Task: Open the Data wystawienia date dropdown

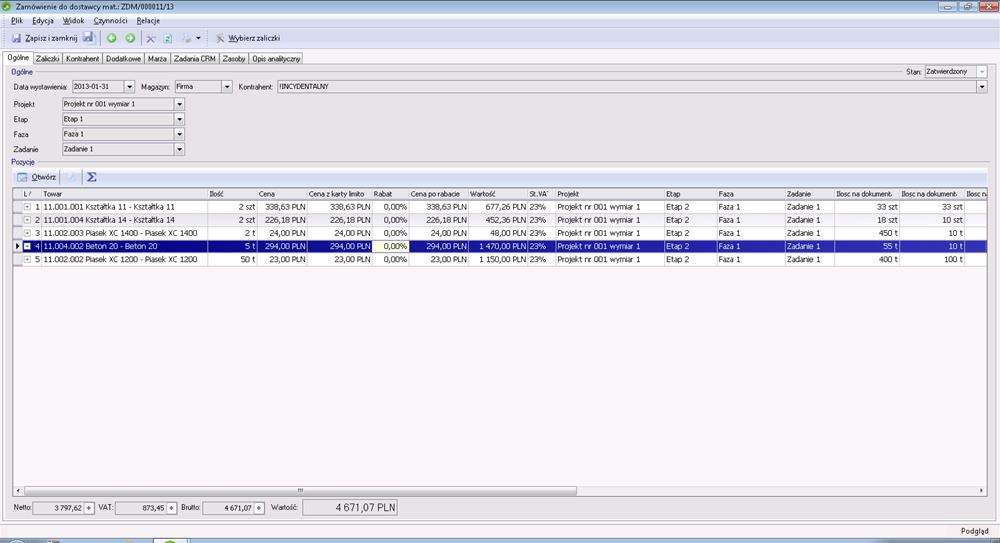Action: point(130,87)
